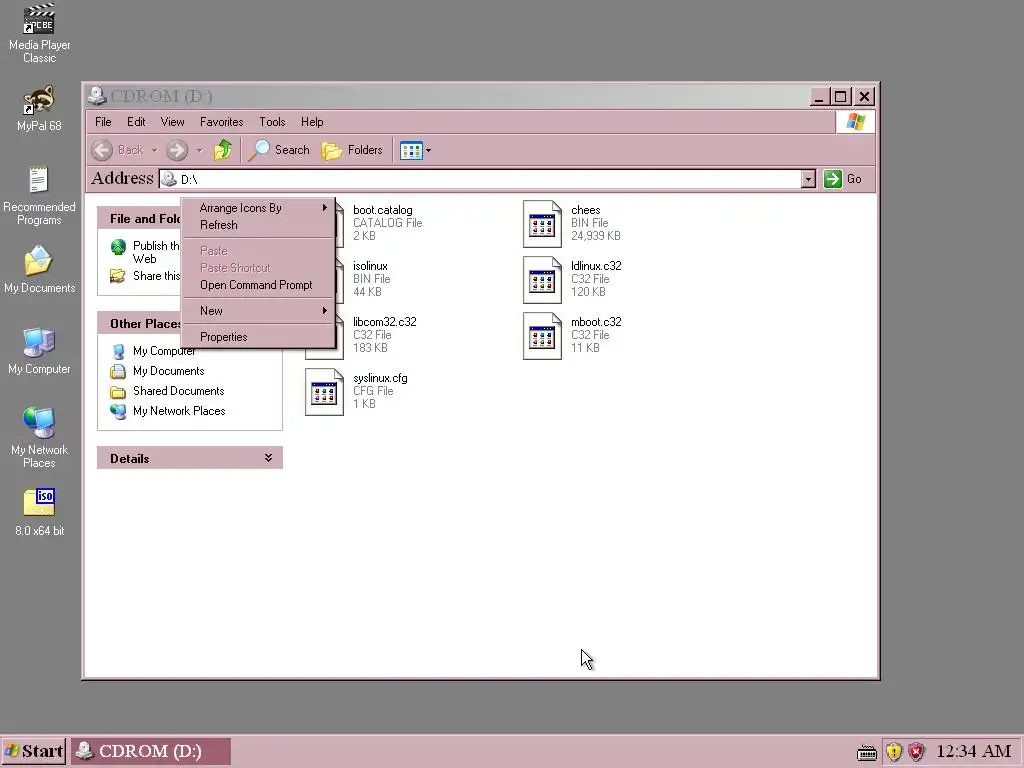Image resolution: width=1024 pixels, height=768 pixels.
Task: Click My Documents icon in Other Places
Action: point(118,372)
